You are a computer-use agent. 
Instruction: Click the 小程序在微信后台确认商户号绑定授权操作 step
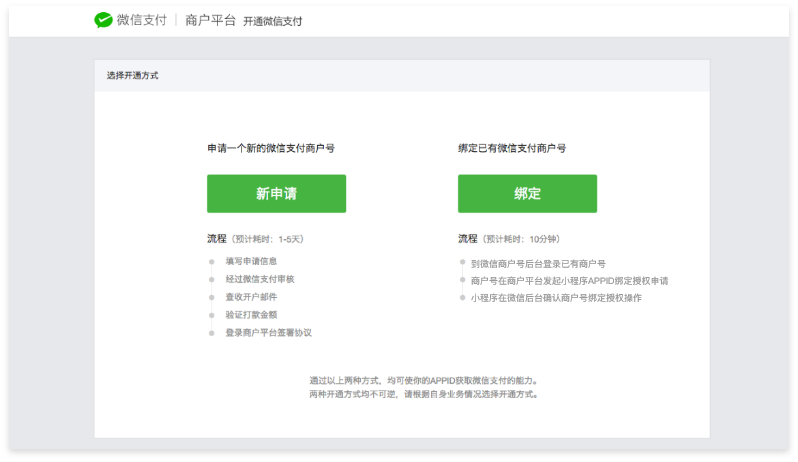(x=556, y=298)
